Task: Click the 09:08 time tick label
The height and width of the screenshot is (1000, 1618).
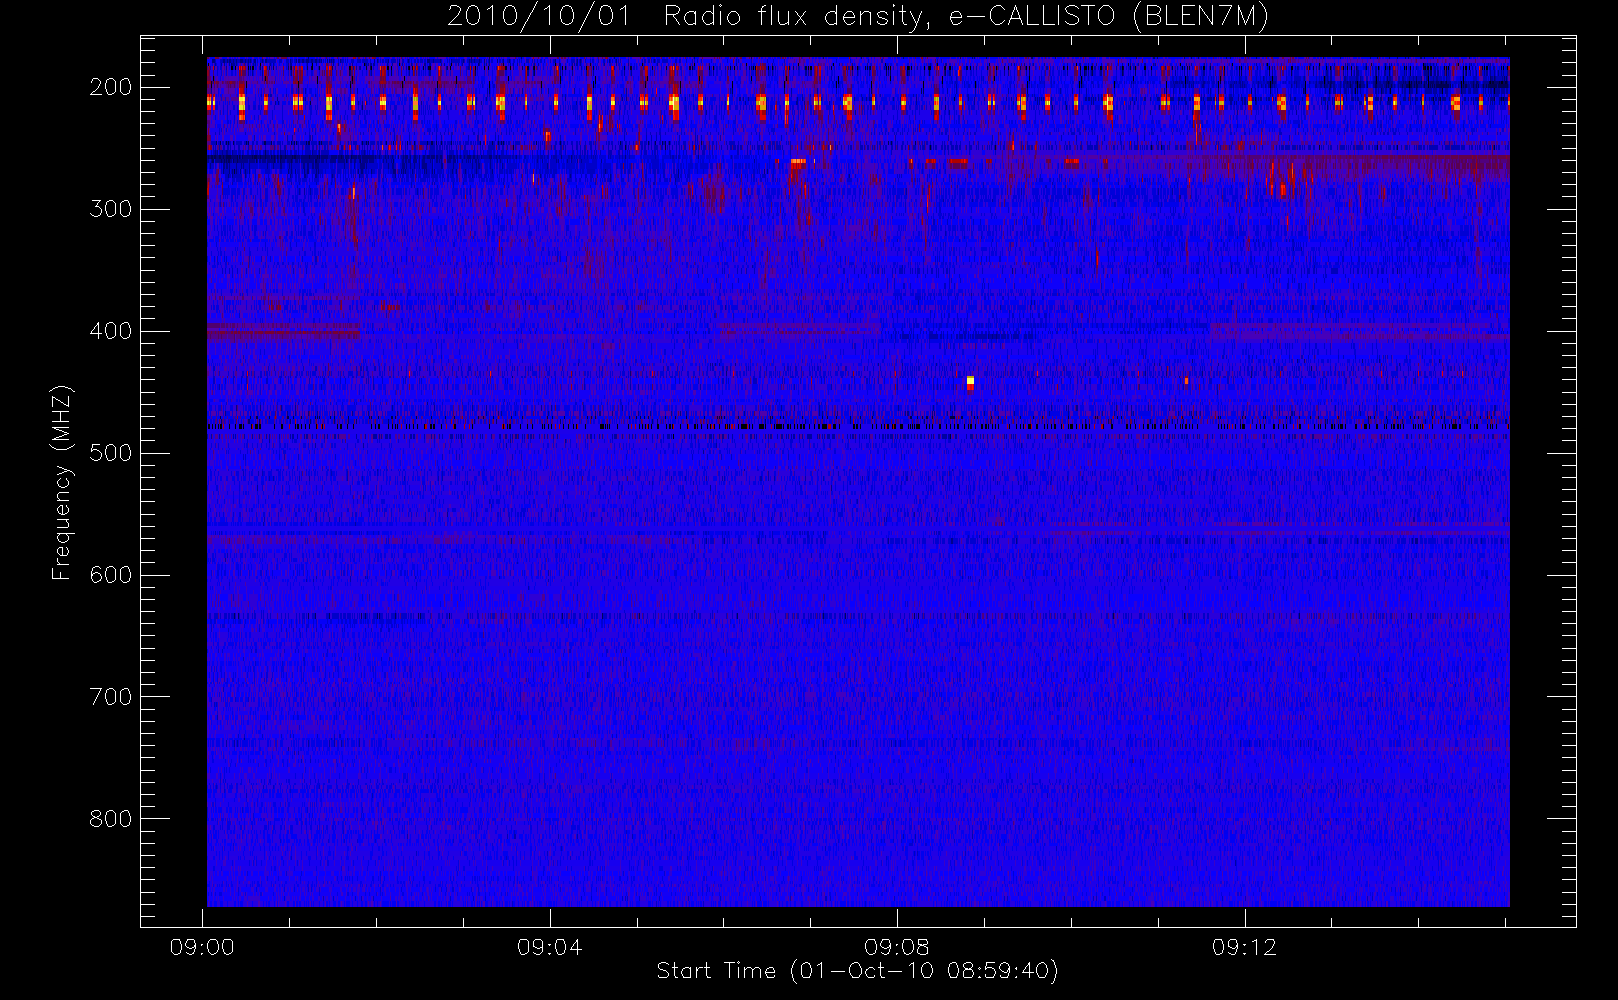Action: [x=897, y=947]
